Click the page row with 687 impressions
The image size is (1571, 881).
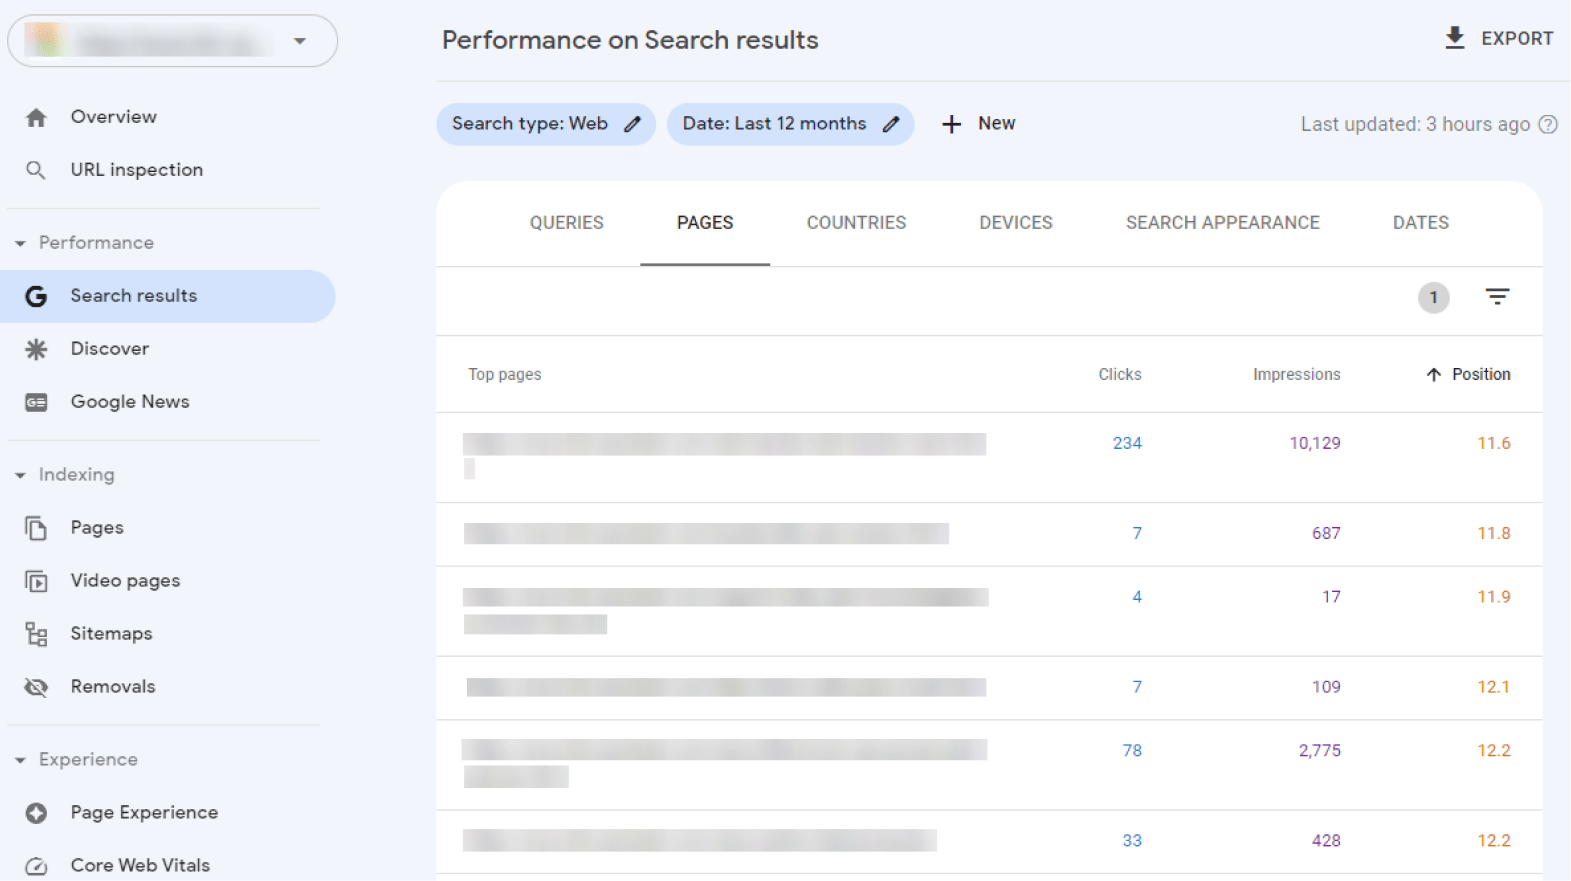pos(989,534)
